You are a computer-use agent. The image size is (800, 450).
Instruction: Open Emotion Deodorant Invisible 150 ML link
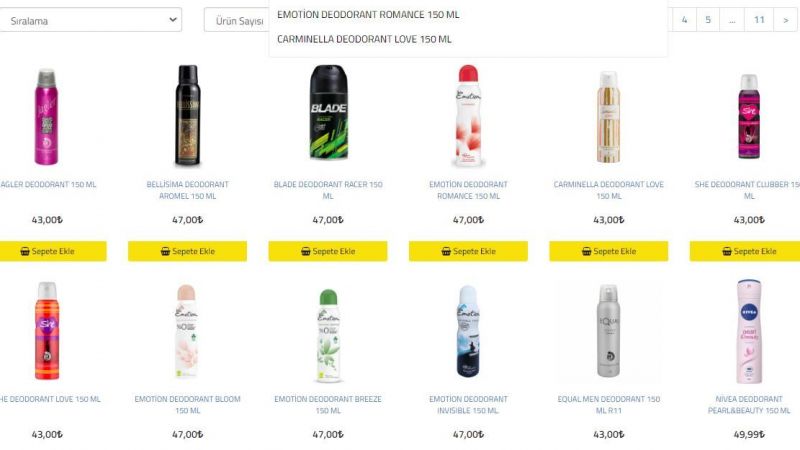468,405
